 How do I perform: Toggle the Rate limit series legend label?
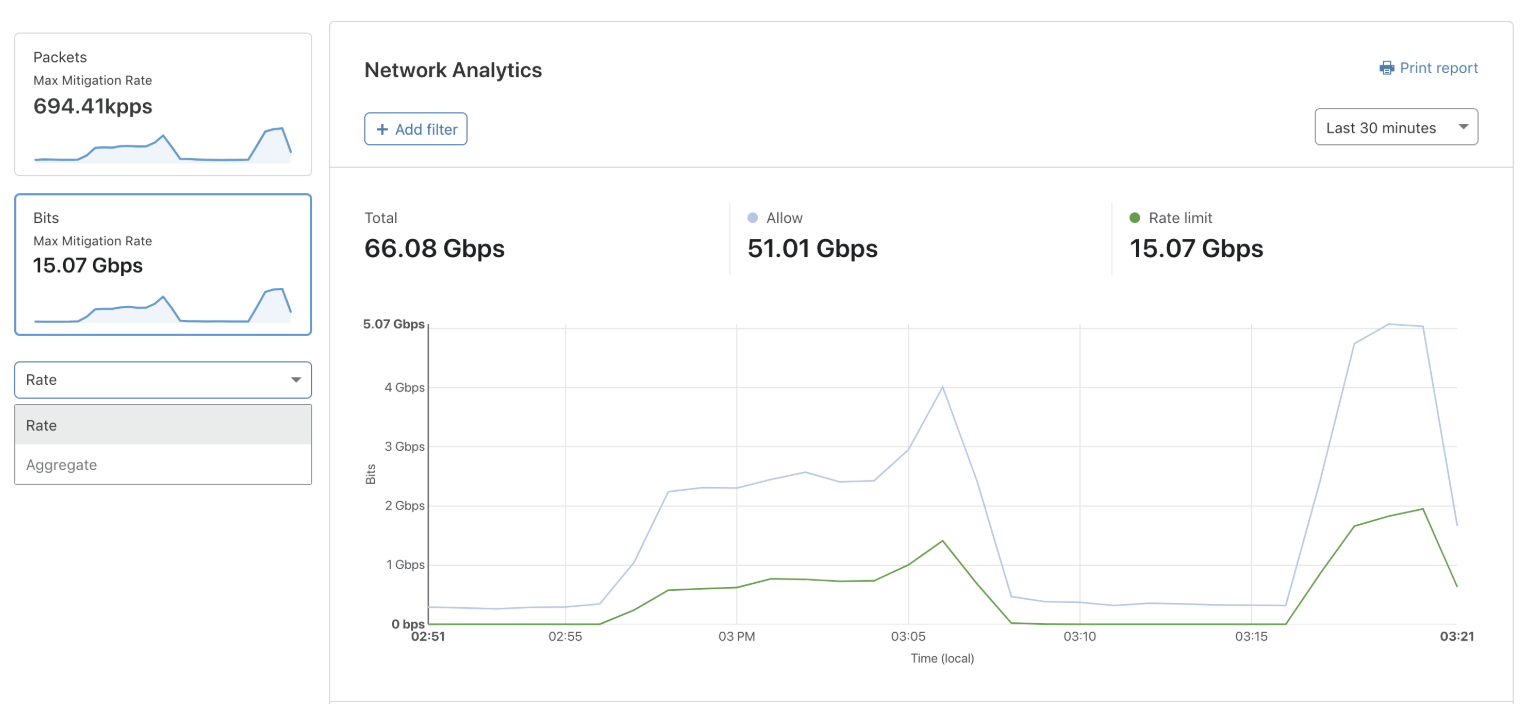(x=1181, y=217)
